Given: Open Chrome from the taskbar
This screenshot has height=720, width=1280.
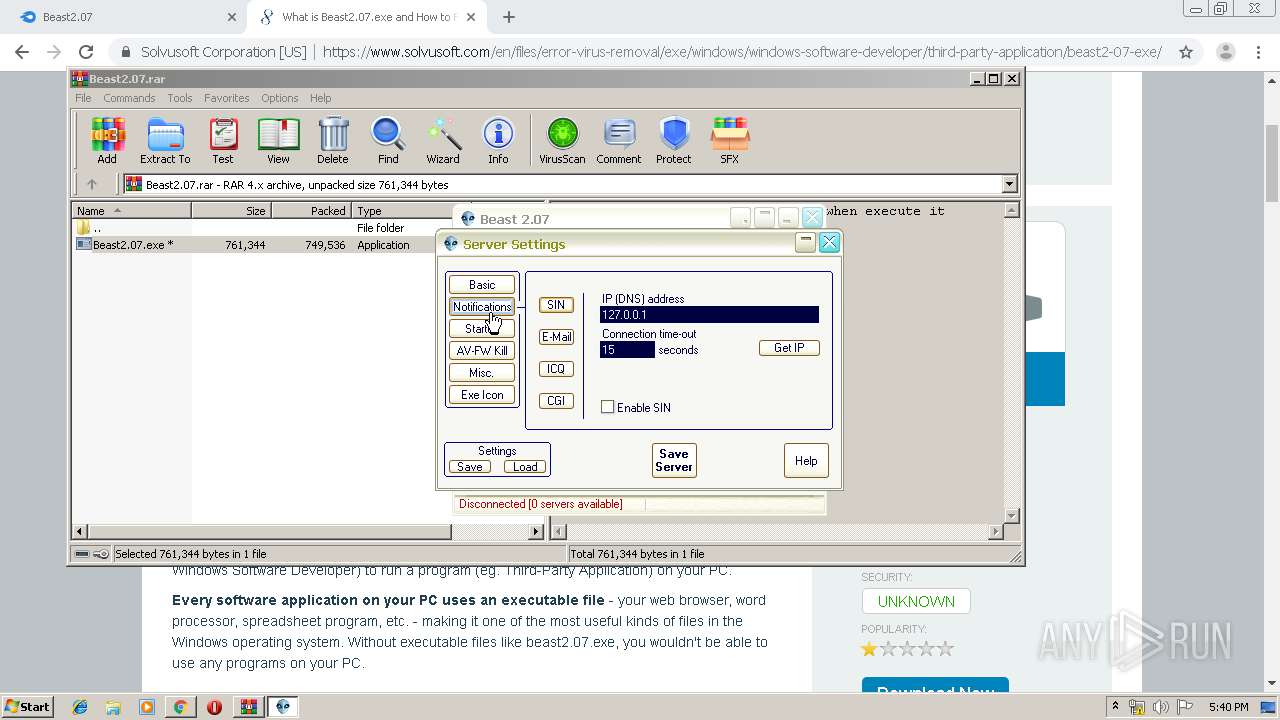Looking at the screenshot, I should pos(180,707).
